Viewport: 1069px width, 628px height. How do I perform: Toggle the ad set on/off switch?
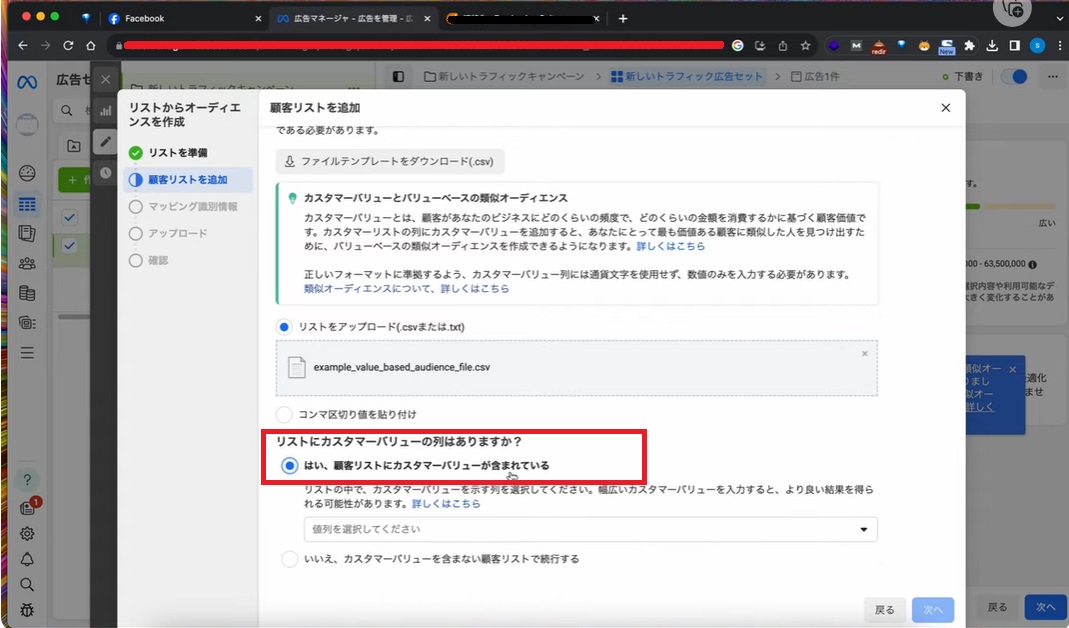[1013, 76]
